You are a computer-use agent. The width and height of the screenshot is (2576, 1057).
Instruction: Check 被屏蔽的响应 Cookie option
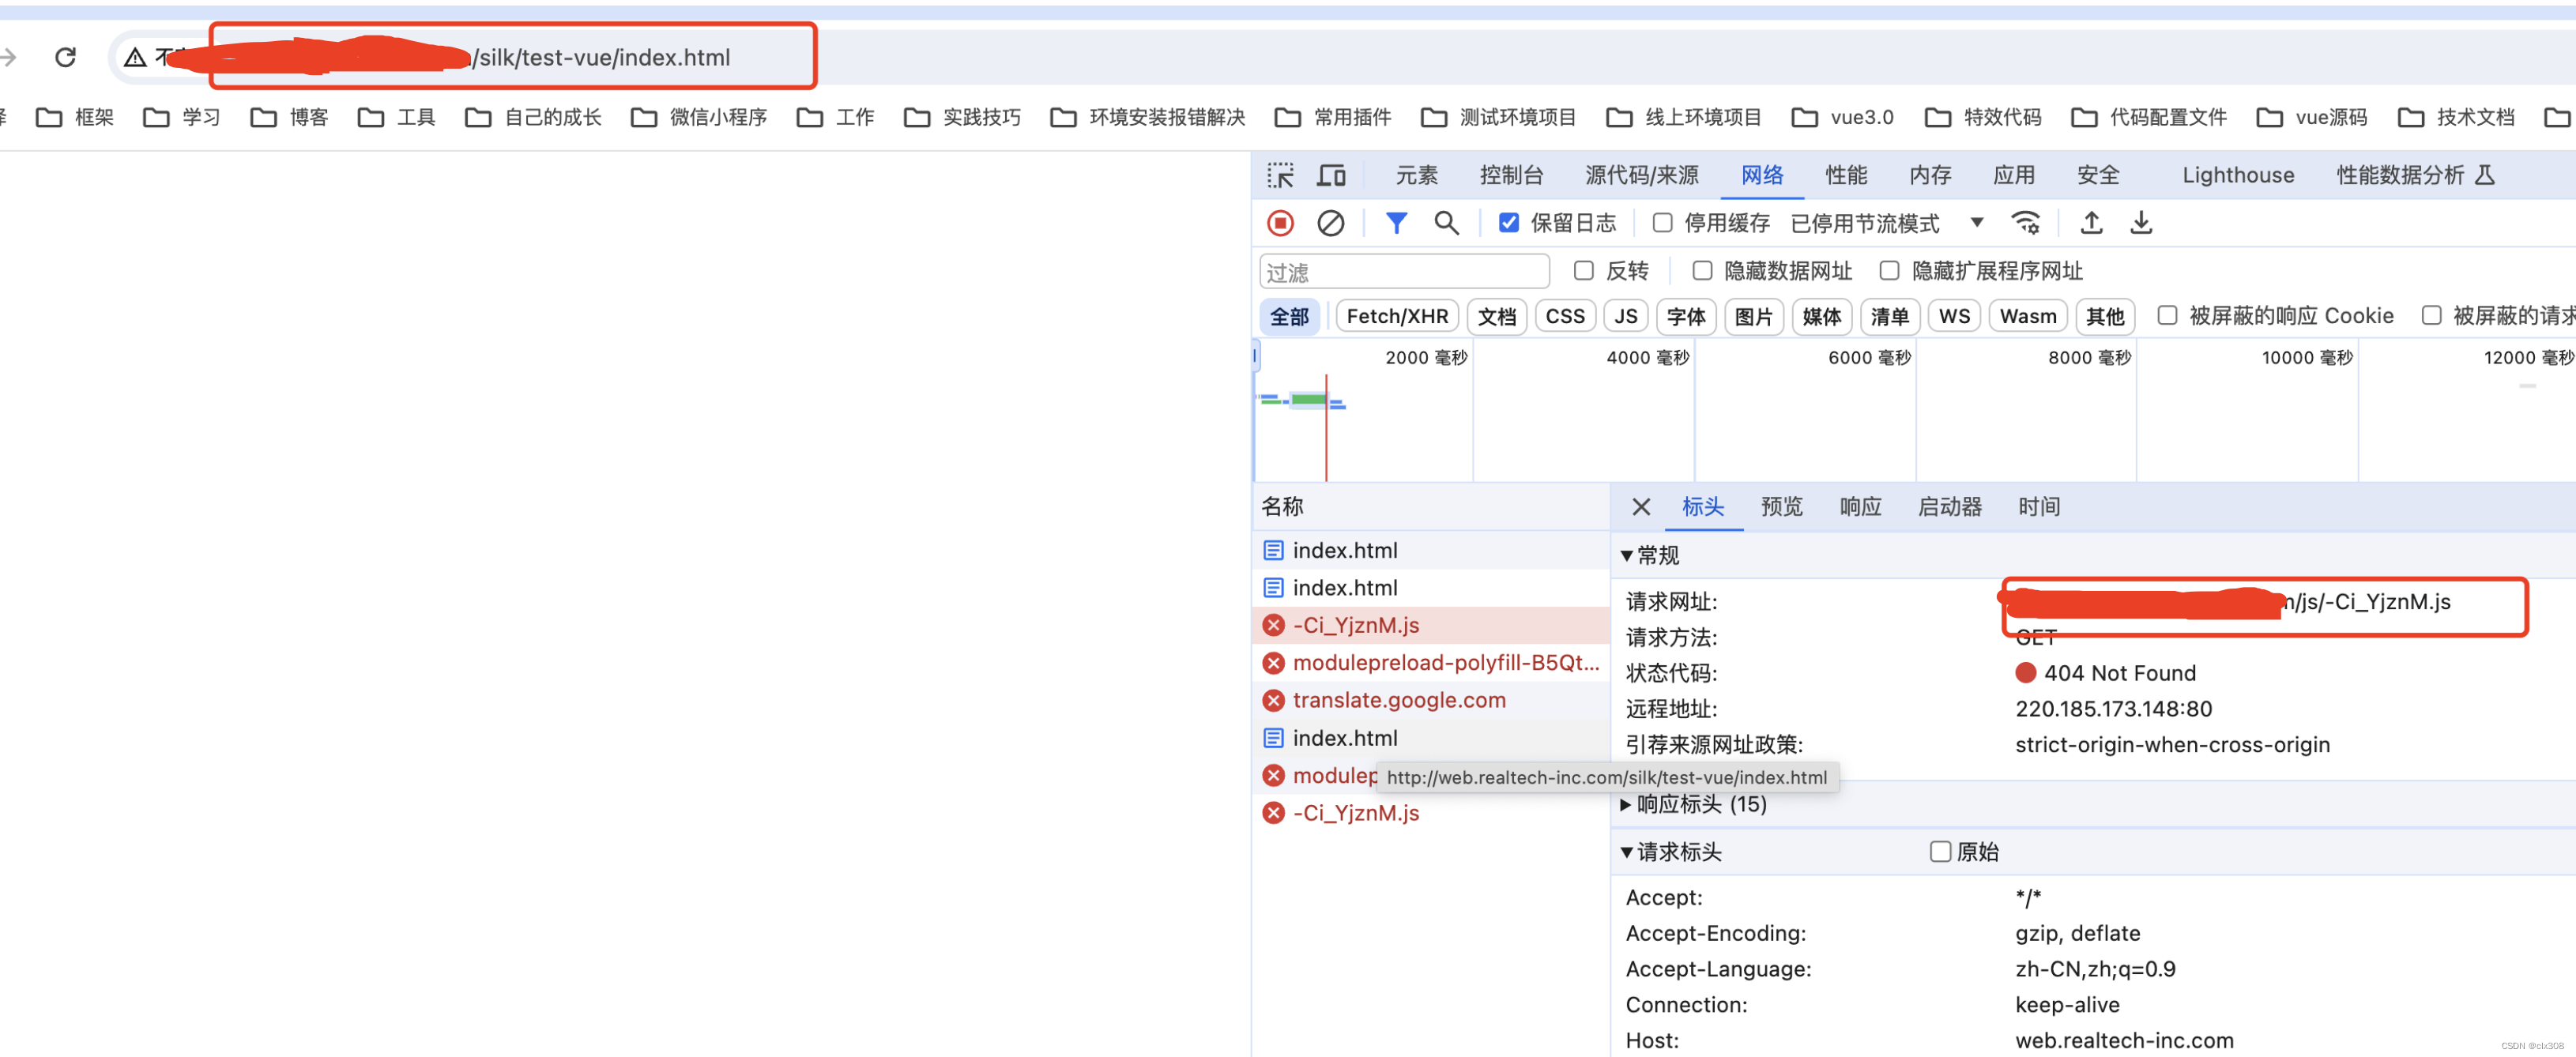pyautogui.click(x=2167, y=316)
